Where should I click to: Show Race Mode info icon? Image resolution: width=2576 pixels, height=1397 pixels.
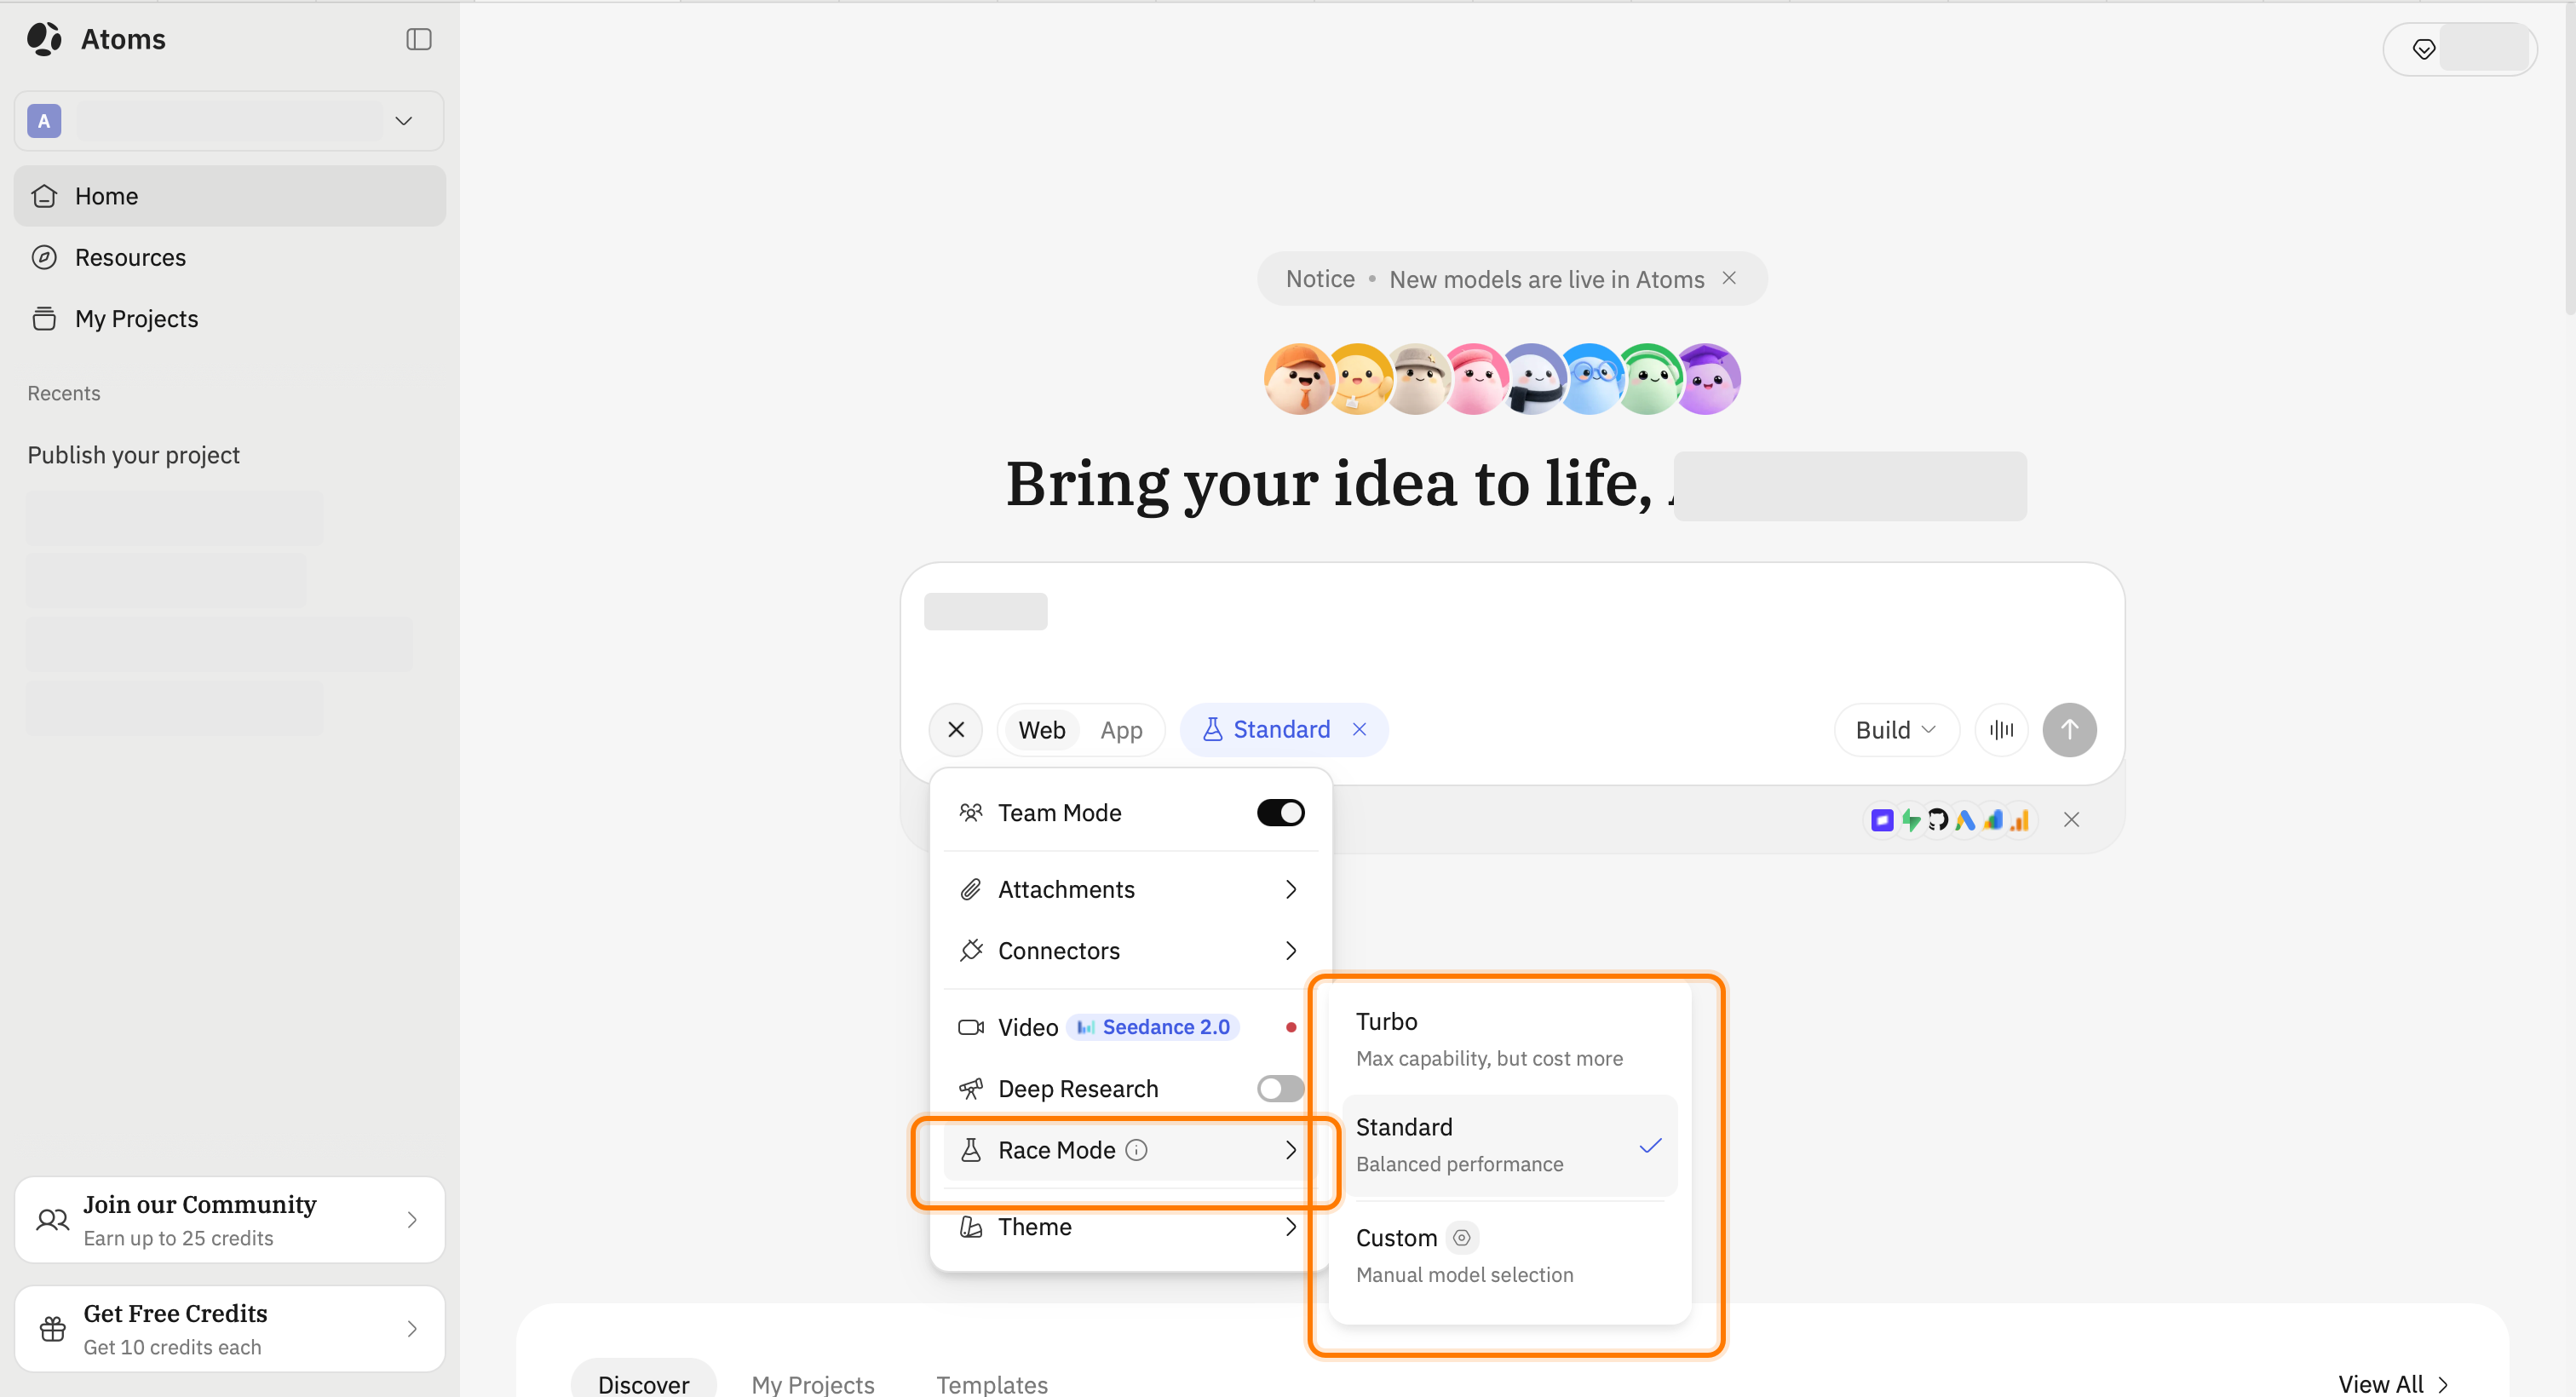click(1136, 1150)
